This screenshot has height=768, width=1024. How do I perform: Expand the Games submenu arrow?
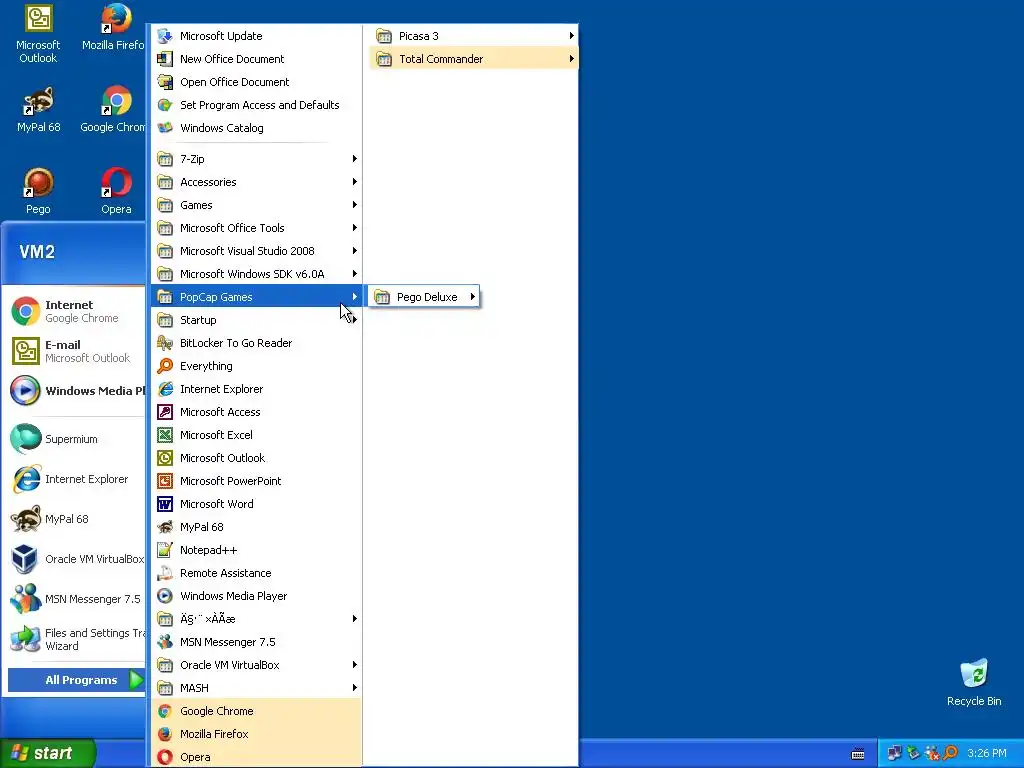(x=355, y=205)
